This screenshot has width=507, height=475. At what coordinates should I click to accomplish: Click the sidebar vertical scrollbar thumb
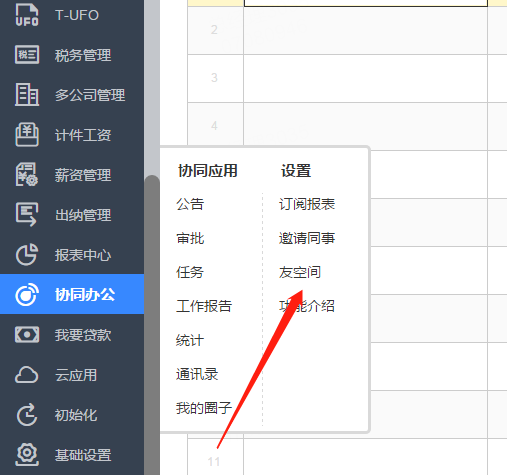[x=152, y=325]
